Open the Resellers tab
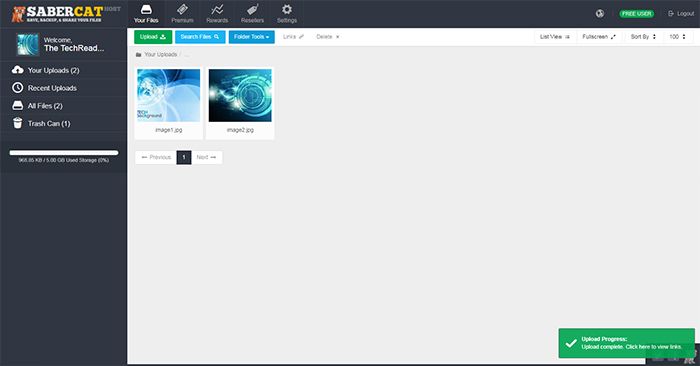Viewport: 700px width, 366px height. 252,14
